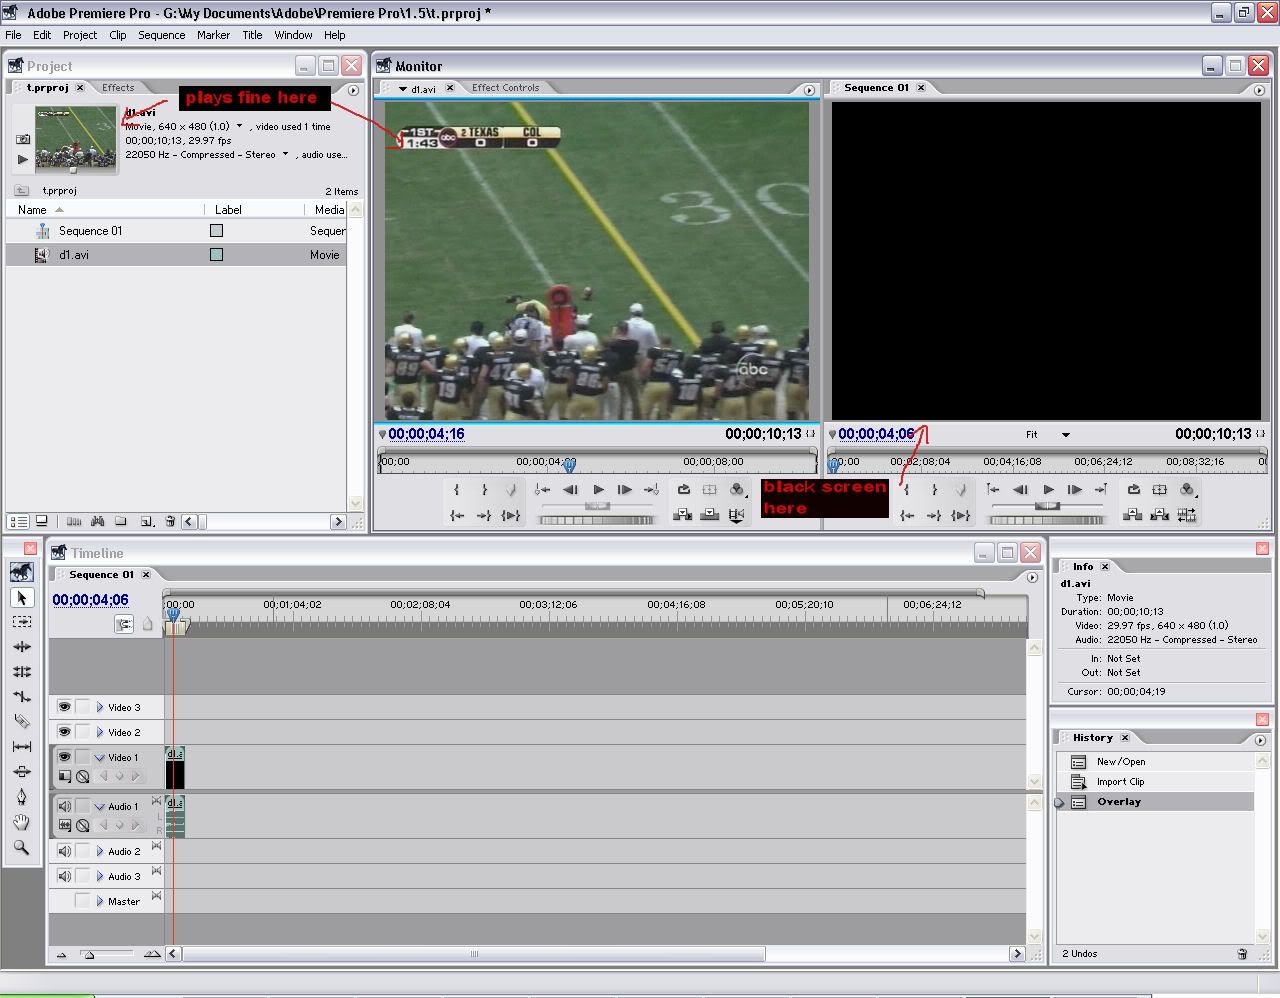Hide the Video 3 track eye

(64, 707)
